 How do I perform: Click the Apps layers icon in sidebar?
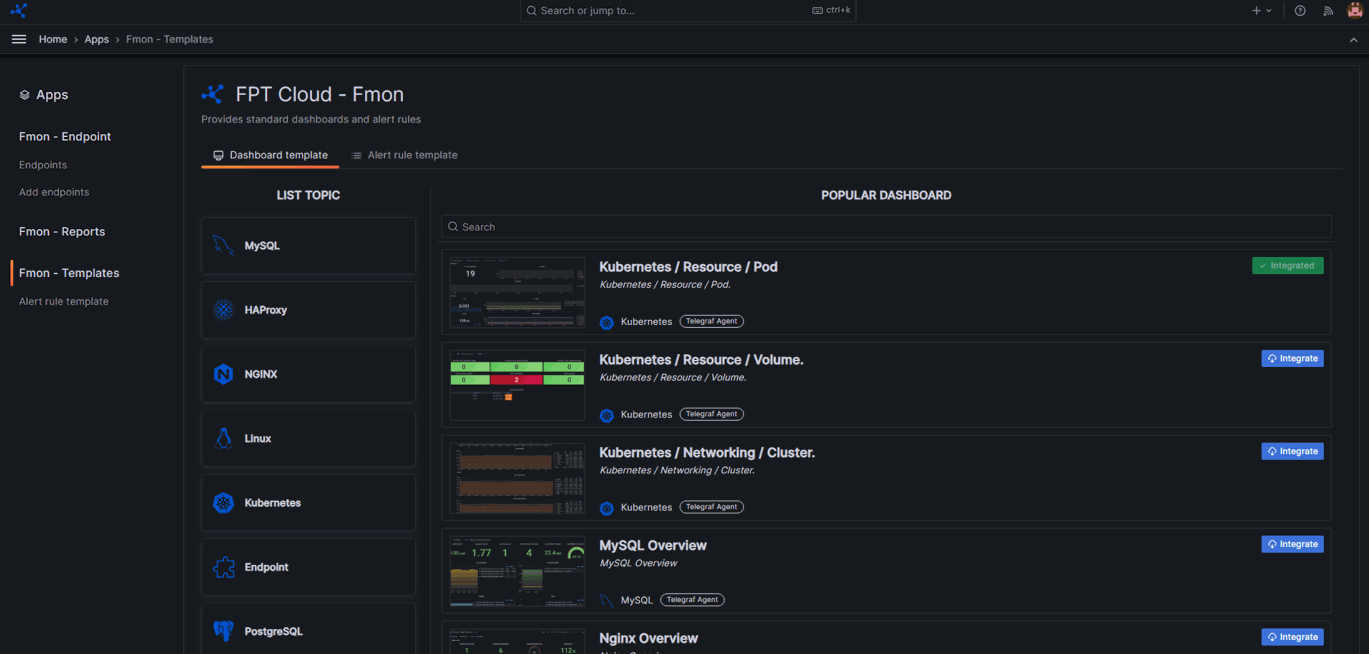click(25, 95)
